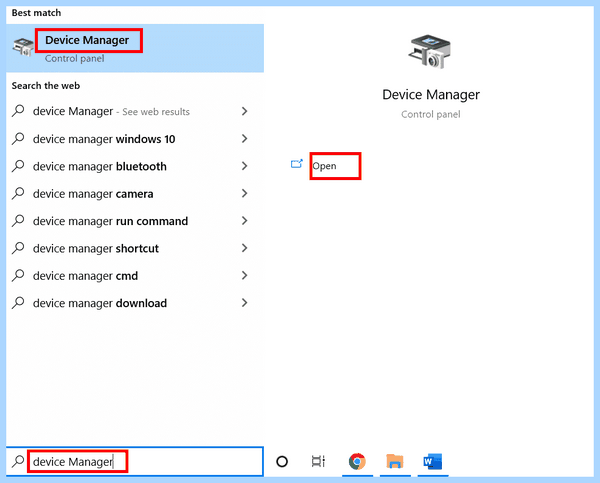Click the 'Search the web' heading
The width and height of the screenshot is (600, 483).
(x=46, y=86)
